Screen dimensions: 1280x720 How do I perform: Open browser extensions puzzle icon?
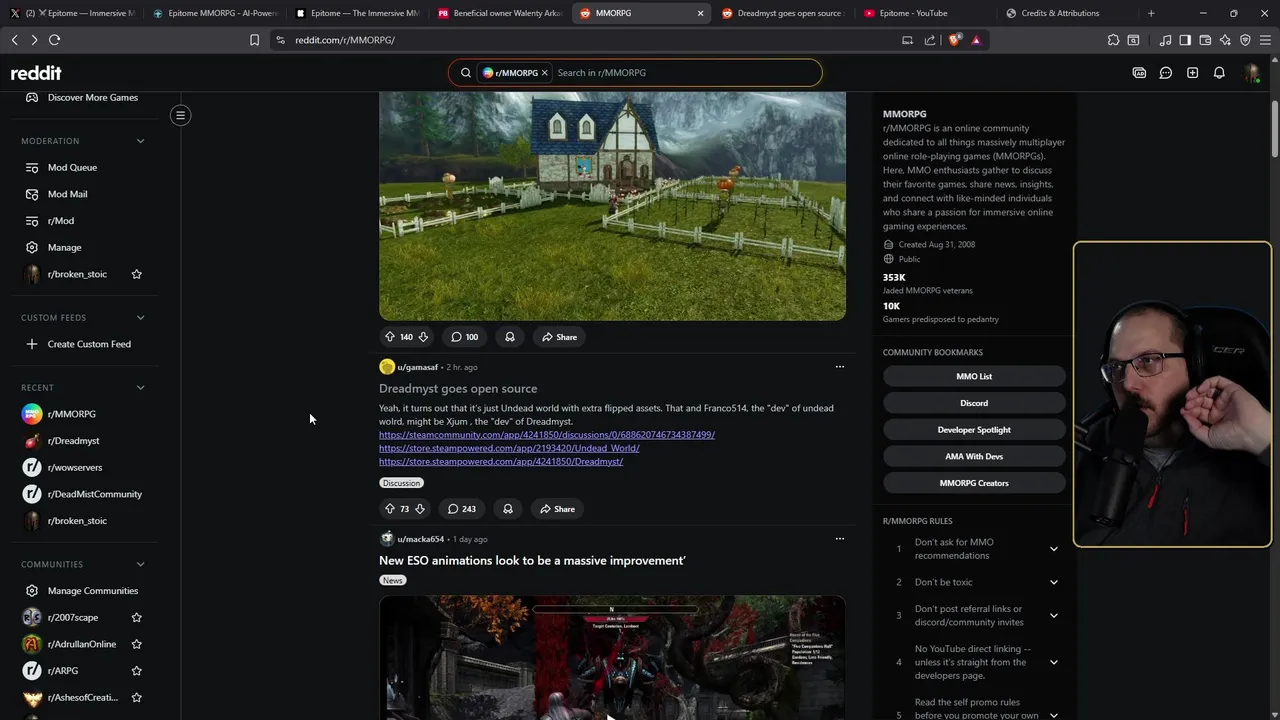[x=1113, y=40]
